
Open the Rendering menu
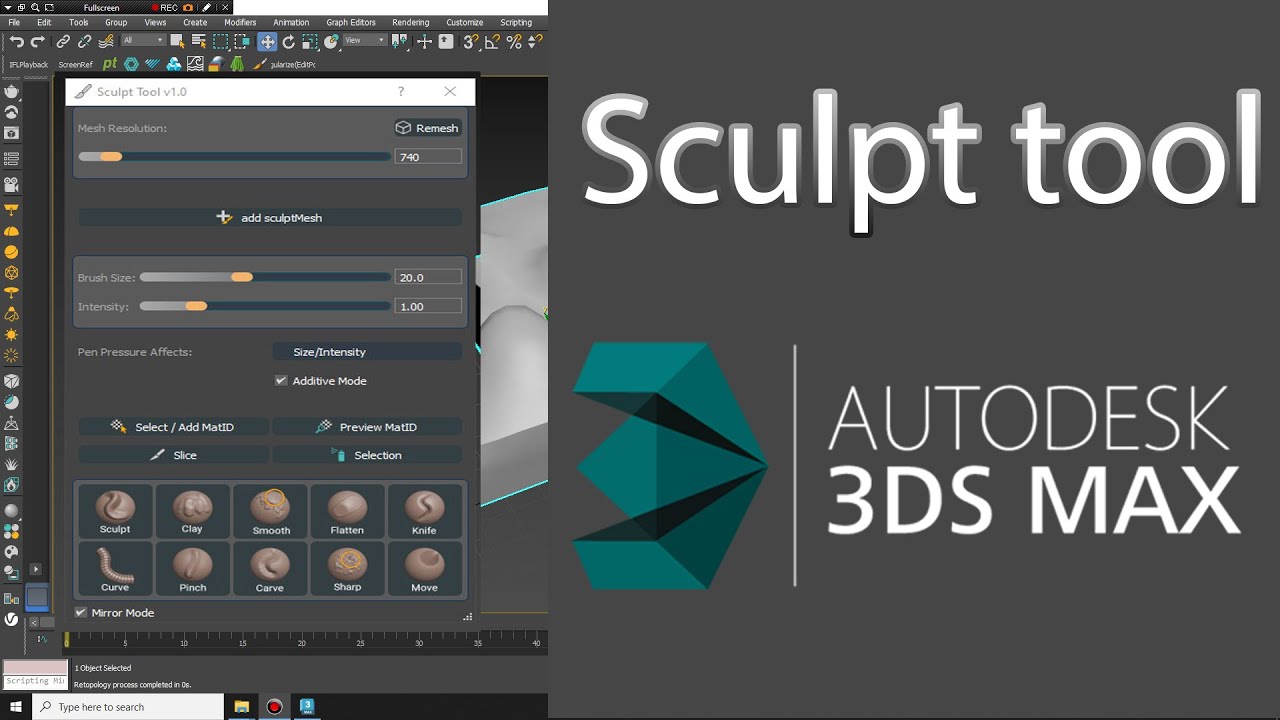point(410,22)
